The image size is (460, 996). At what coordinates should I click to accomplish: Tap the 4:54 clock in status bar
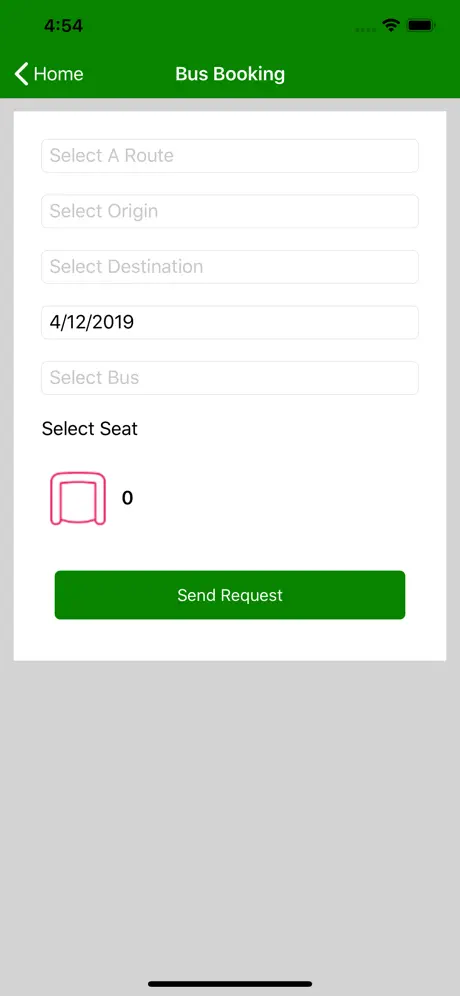[x=64, y=25]
